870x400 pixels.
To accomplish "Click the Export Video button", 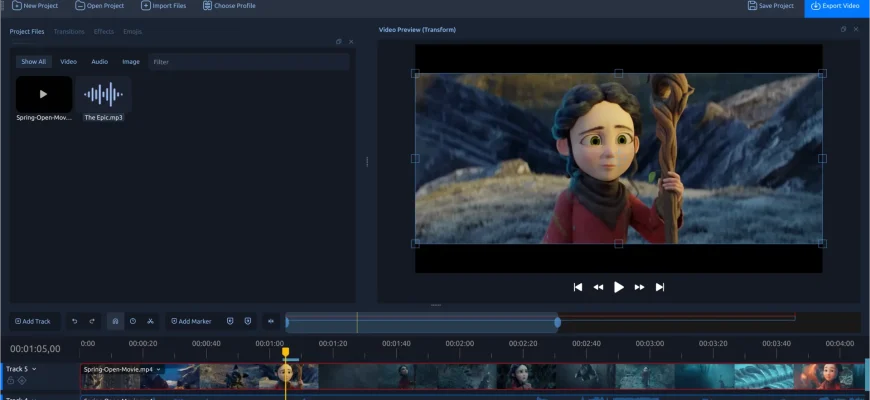I will [x=835, y=6].
